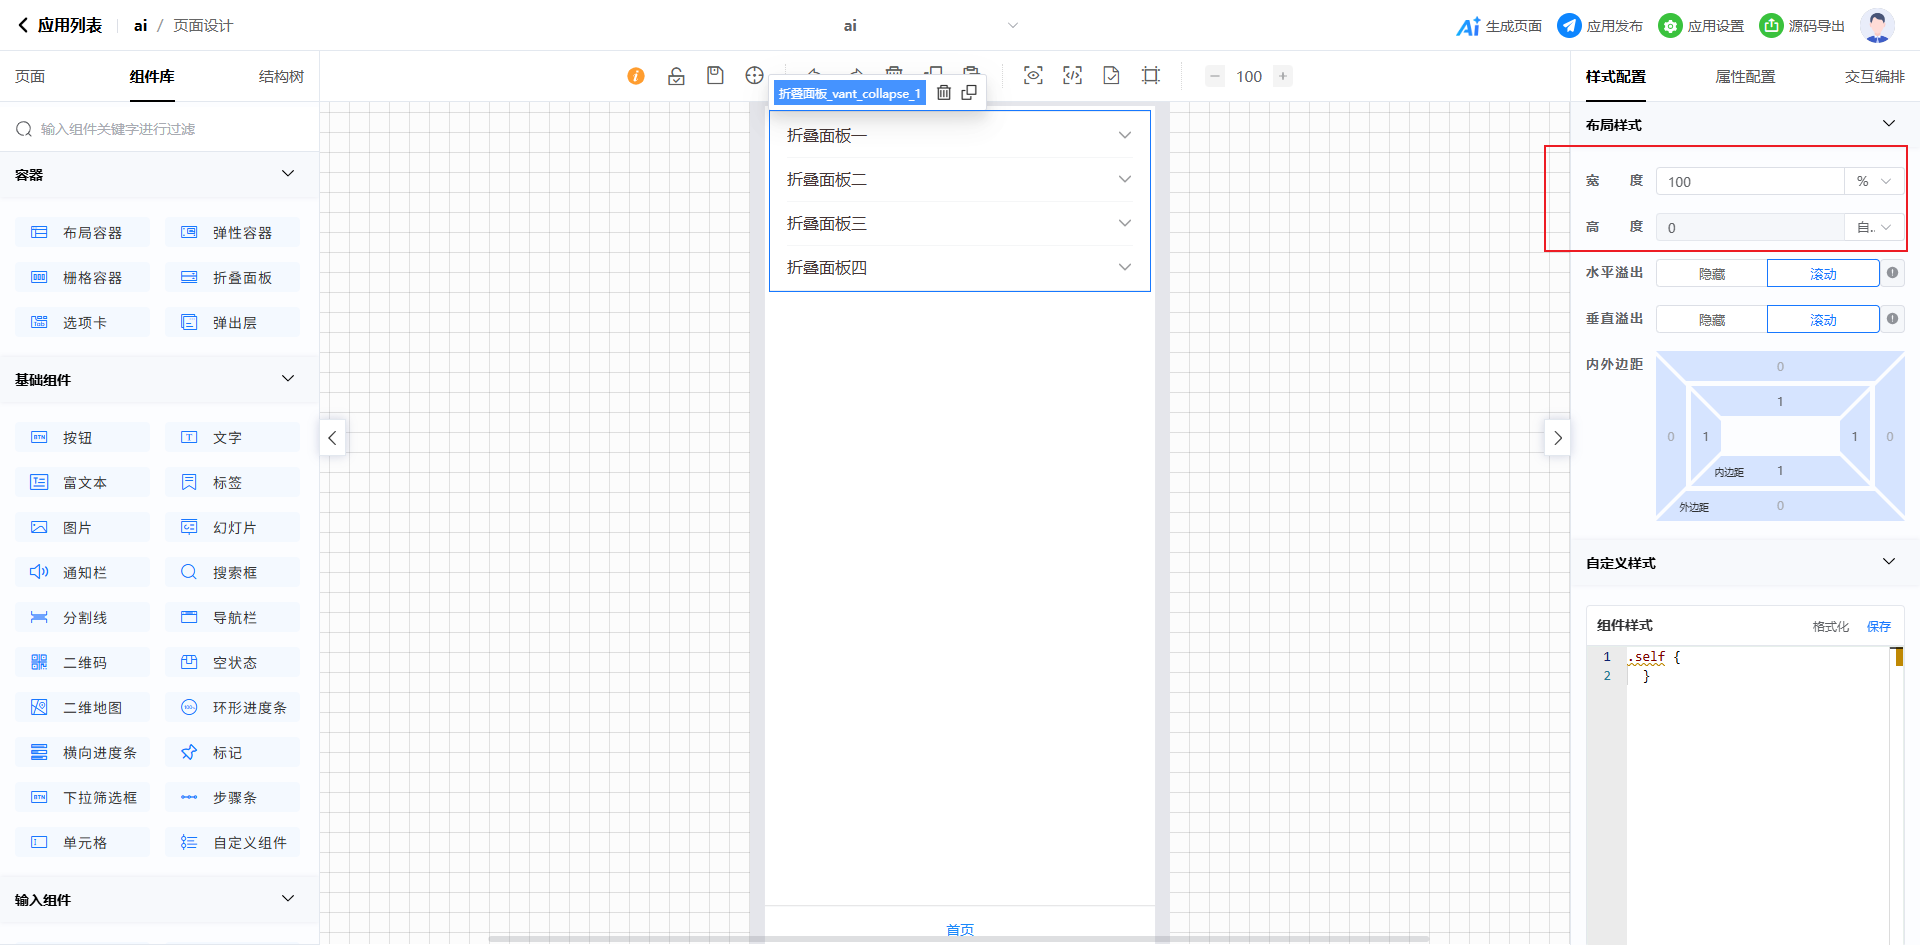Image resolution: width=1920 pixels, height=945 pixels.
Task: Switch to the 属性配置 tab
Action: [x=1745, y=77]
